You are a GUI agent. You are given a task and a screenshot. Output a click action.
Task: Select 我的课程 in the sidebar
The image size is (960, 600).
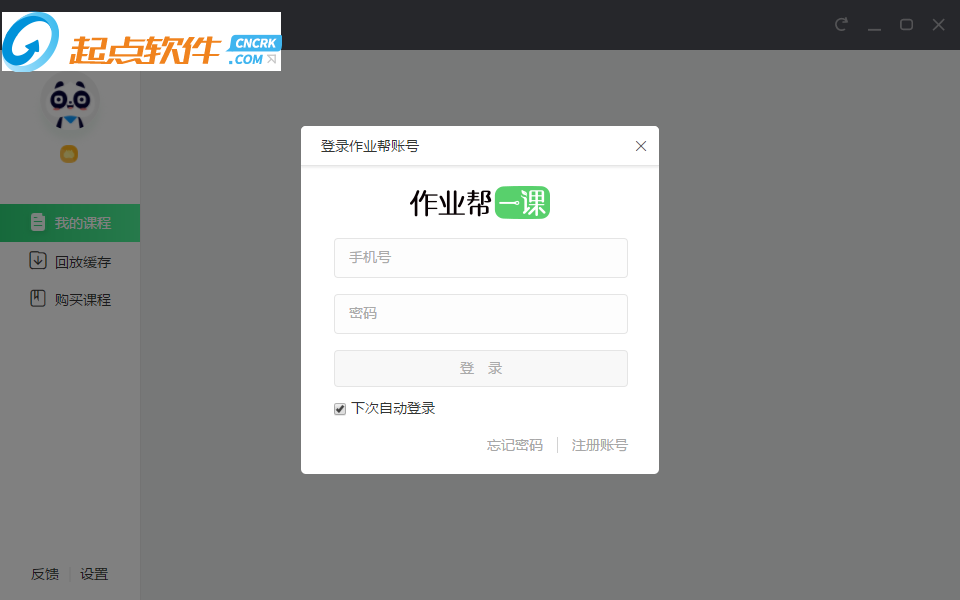(70, 223)
